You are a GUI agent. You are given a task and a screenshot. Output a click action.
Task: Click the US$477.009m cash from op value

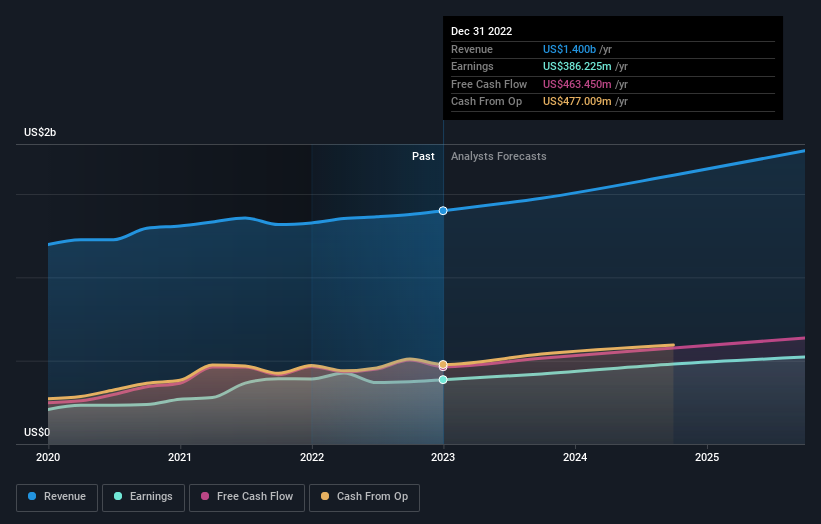click(x=577, y=102)
